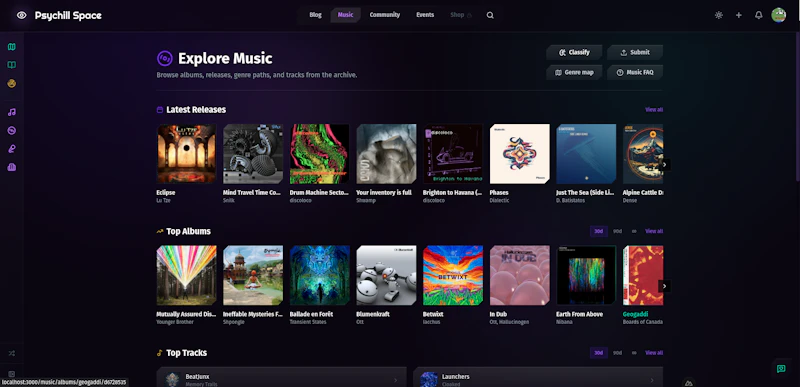The image size is (800, 387).
Task: Select 30d filter for Top Tracks
Action: [x=599, y=353]
